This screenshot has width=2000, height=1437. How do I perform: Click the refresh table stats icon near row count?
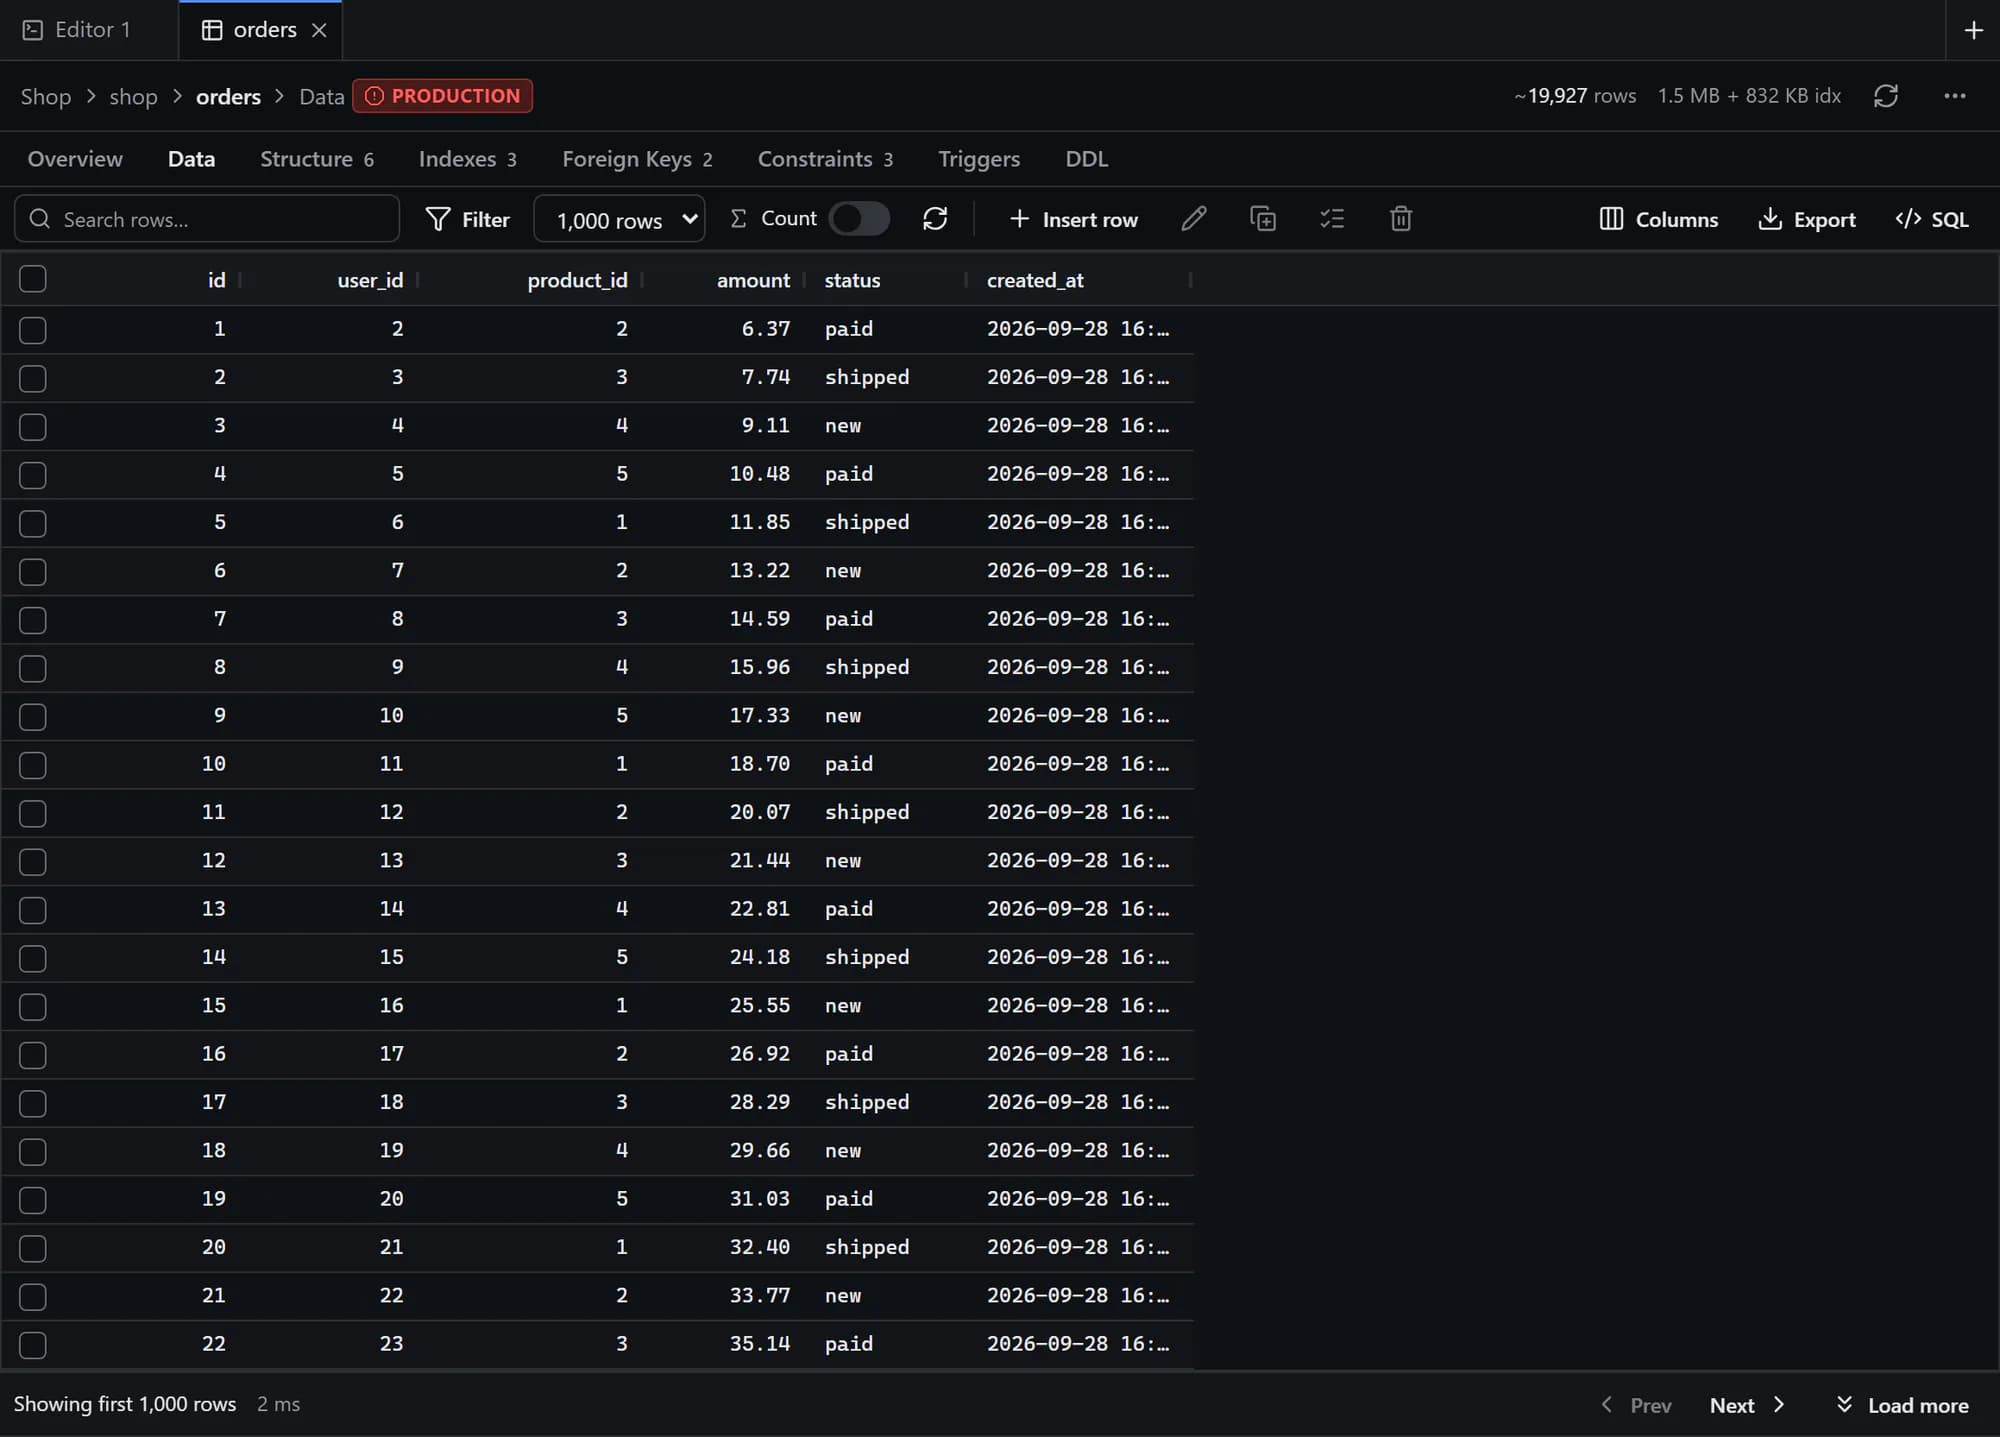coord(1886,96)
